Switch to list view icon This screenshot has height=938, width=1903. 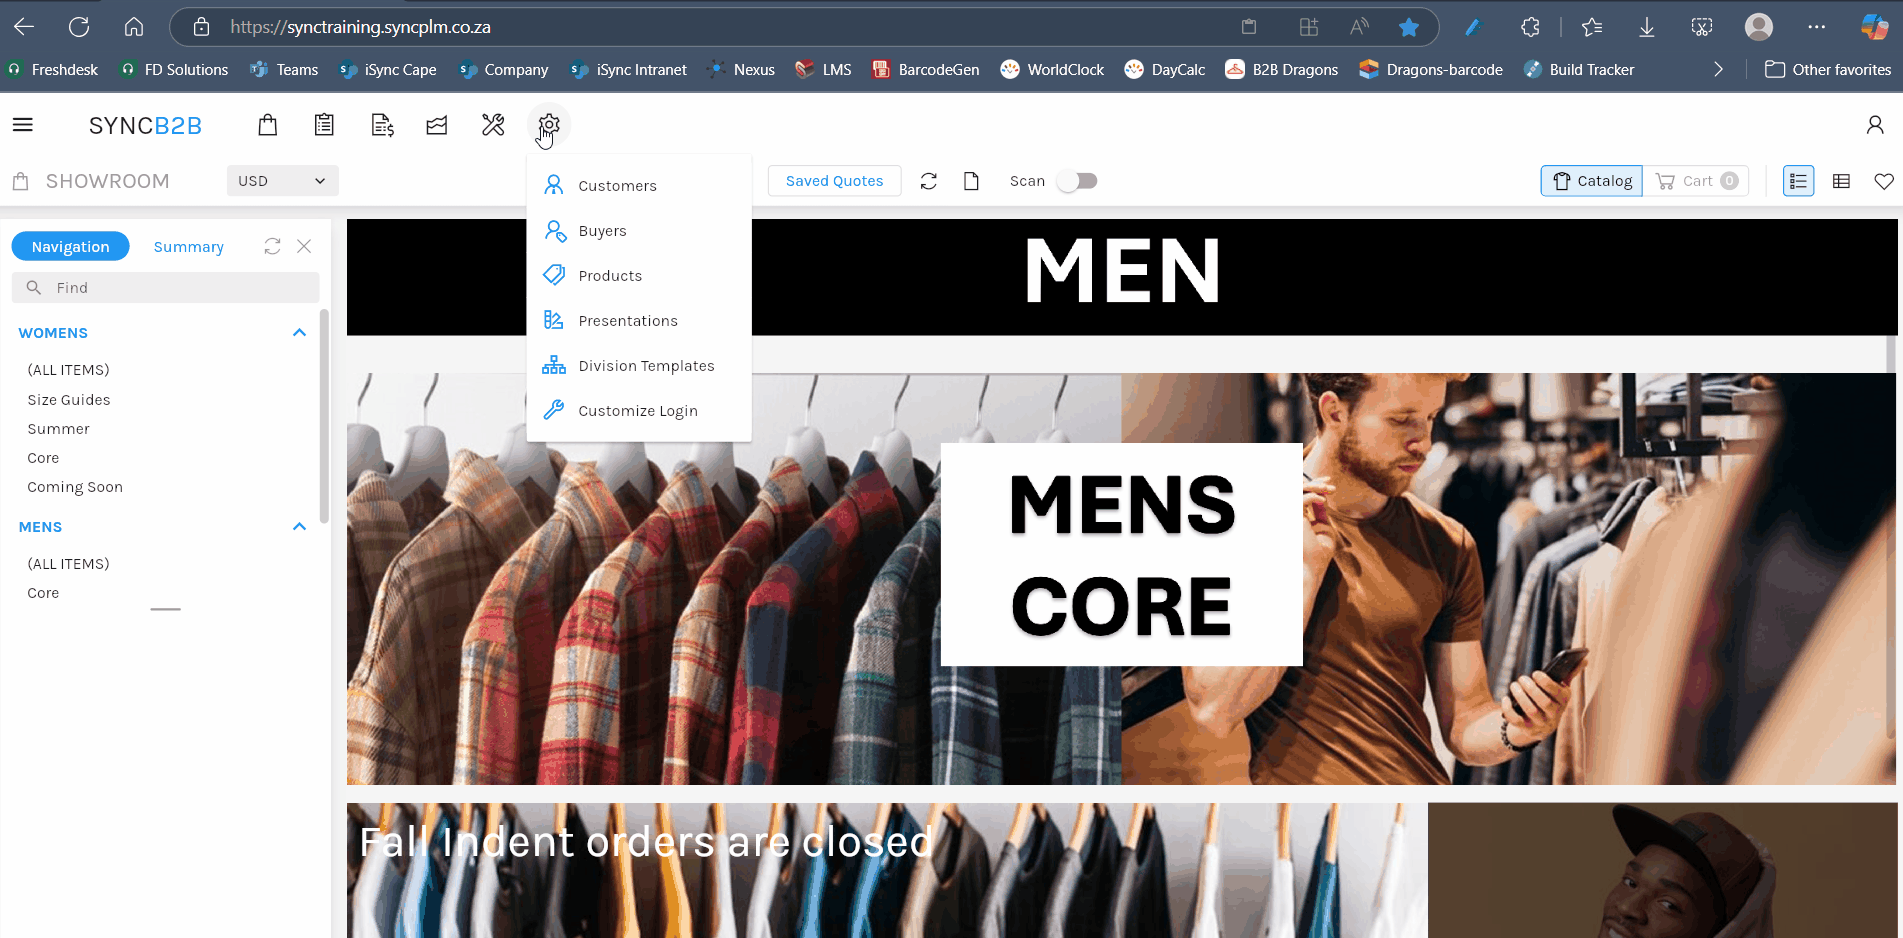[x=1798, y=181]
